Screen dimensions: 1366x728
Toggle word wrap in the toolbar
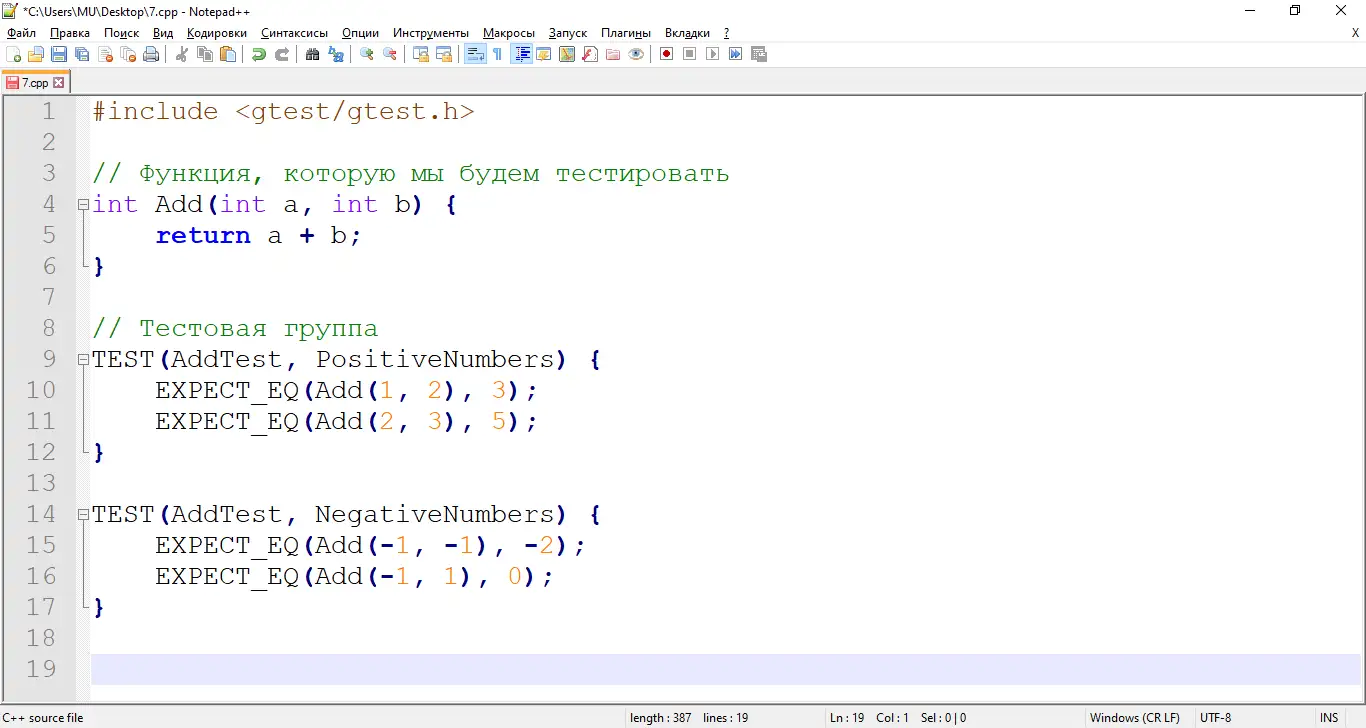tap(475, 54)
